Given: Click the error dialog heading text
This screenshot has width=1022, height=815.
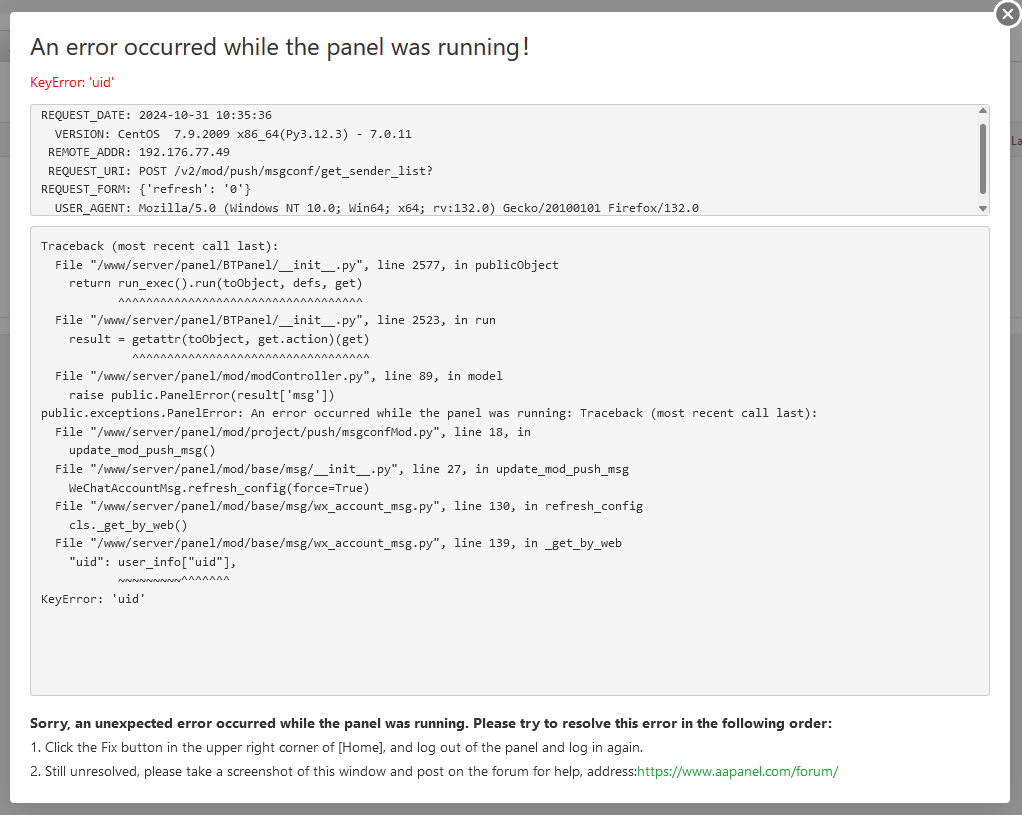Looking at the screenshot, I should tap(279, 47).
